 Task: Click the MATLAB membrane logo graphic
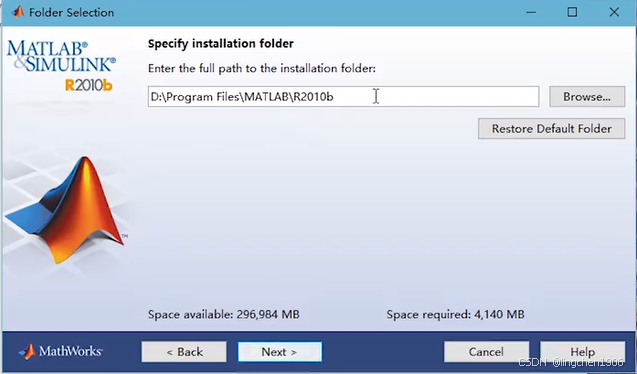point(65,210)
